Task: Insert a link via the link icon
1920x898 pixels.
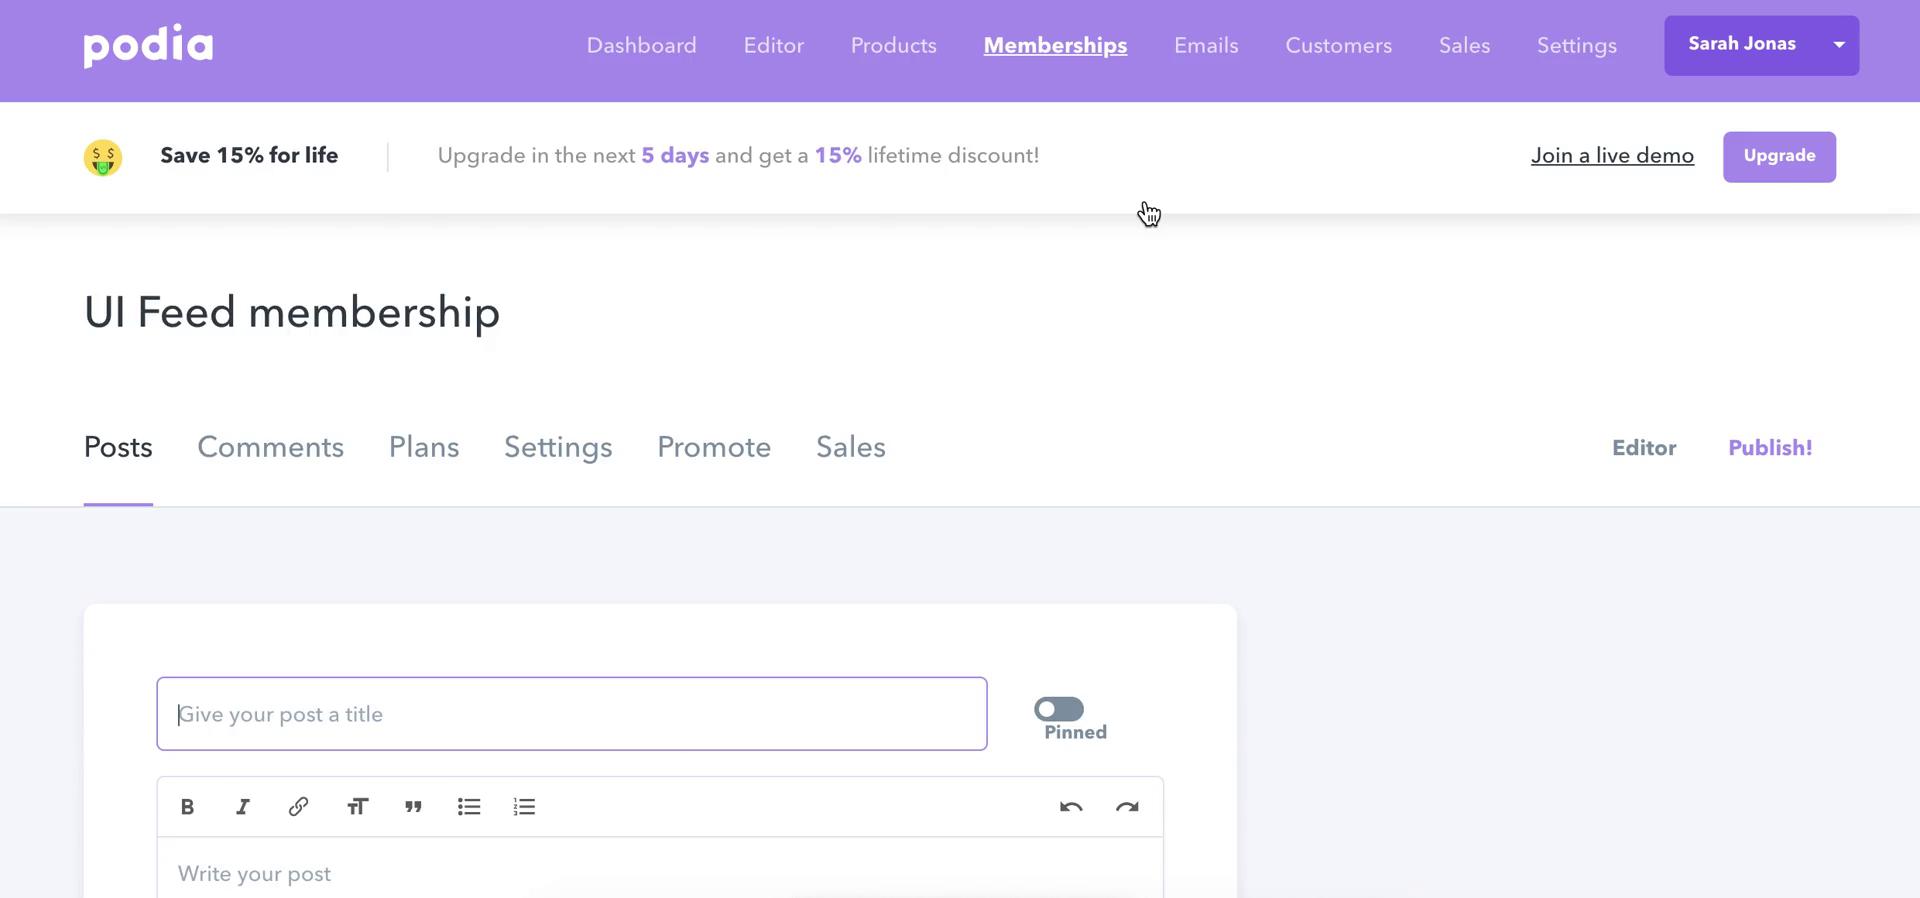Action: tap(298, 807)
